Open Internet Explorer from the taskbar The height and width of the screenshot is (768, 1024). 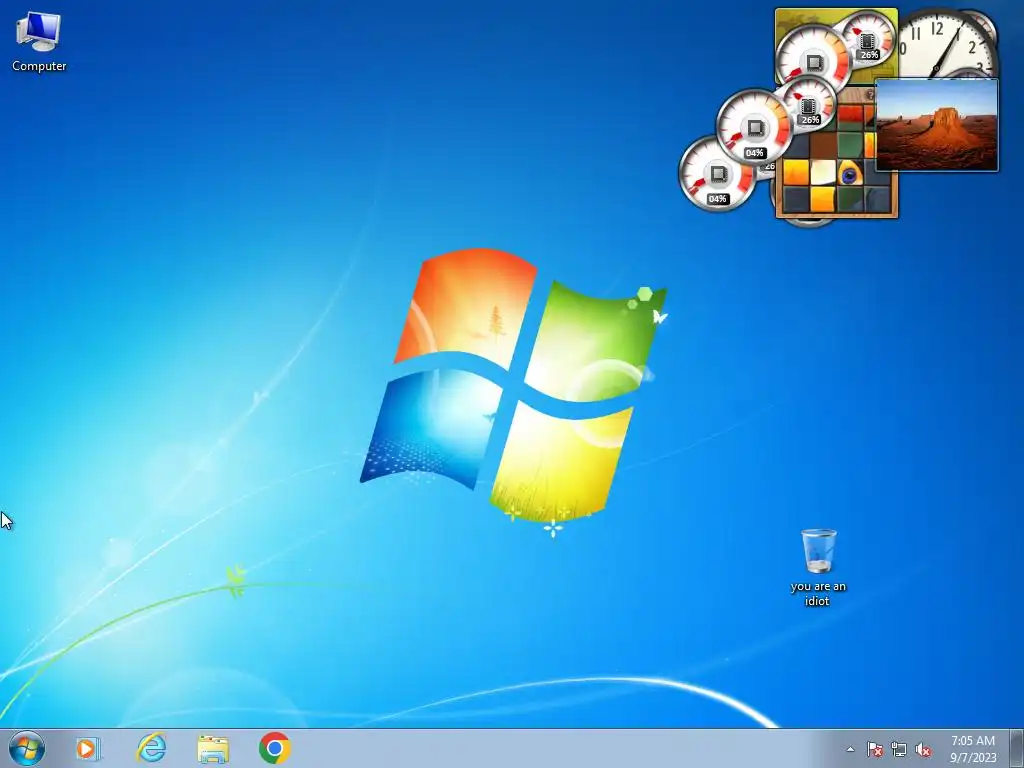pos(151,748)
